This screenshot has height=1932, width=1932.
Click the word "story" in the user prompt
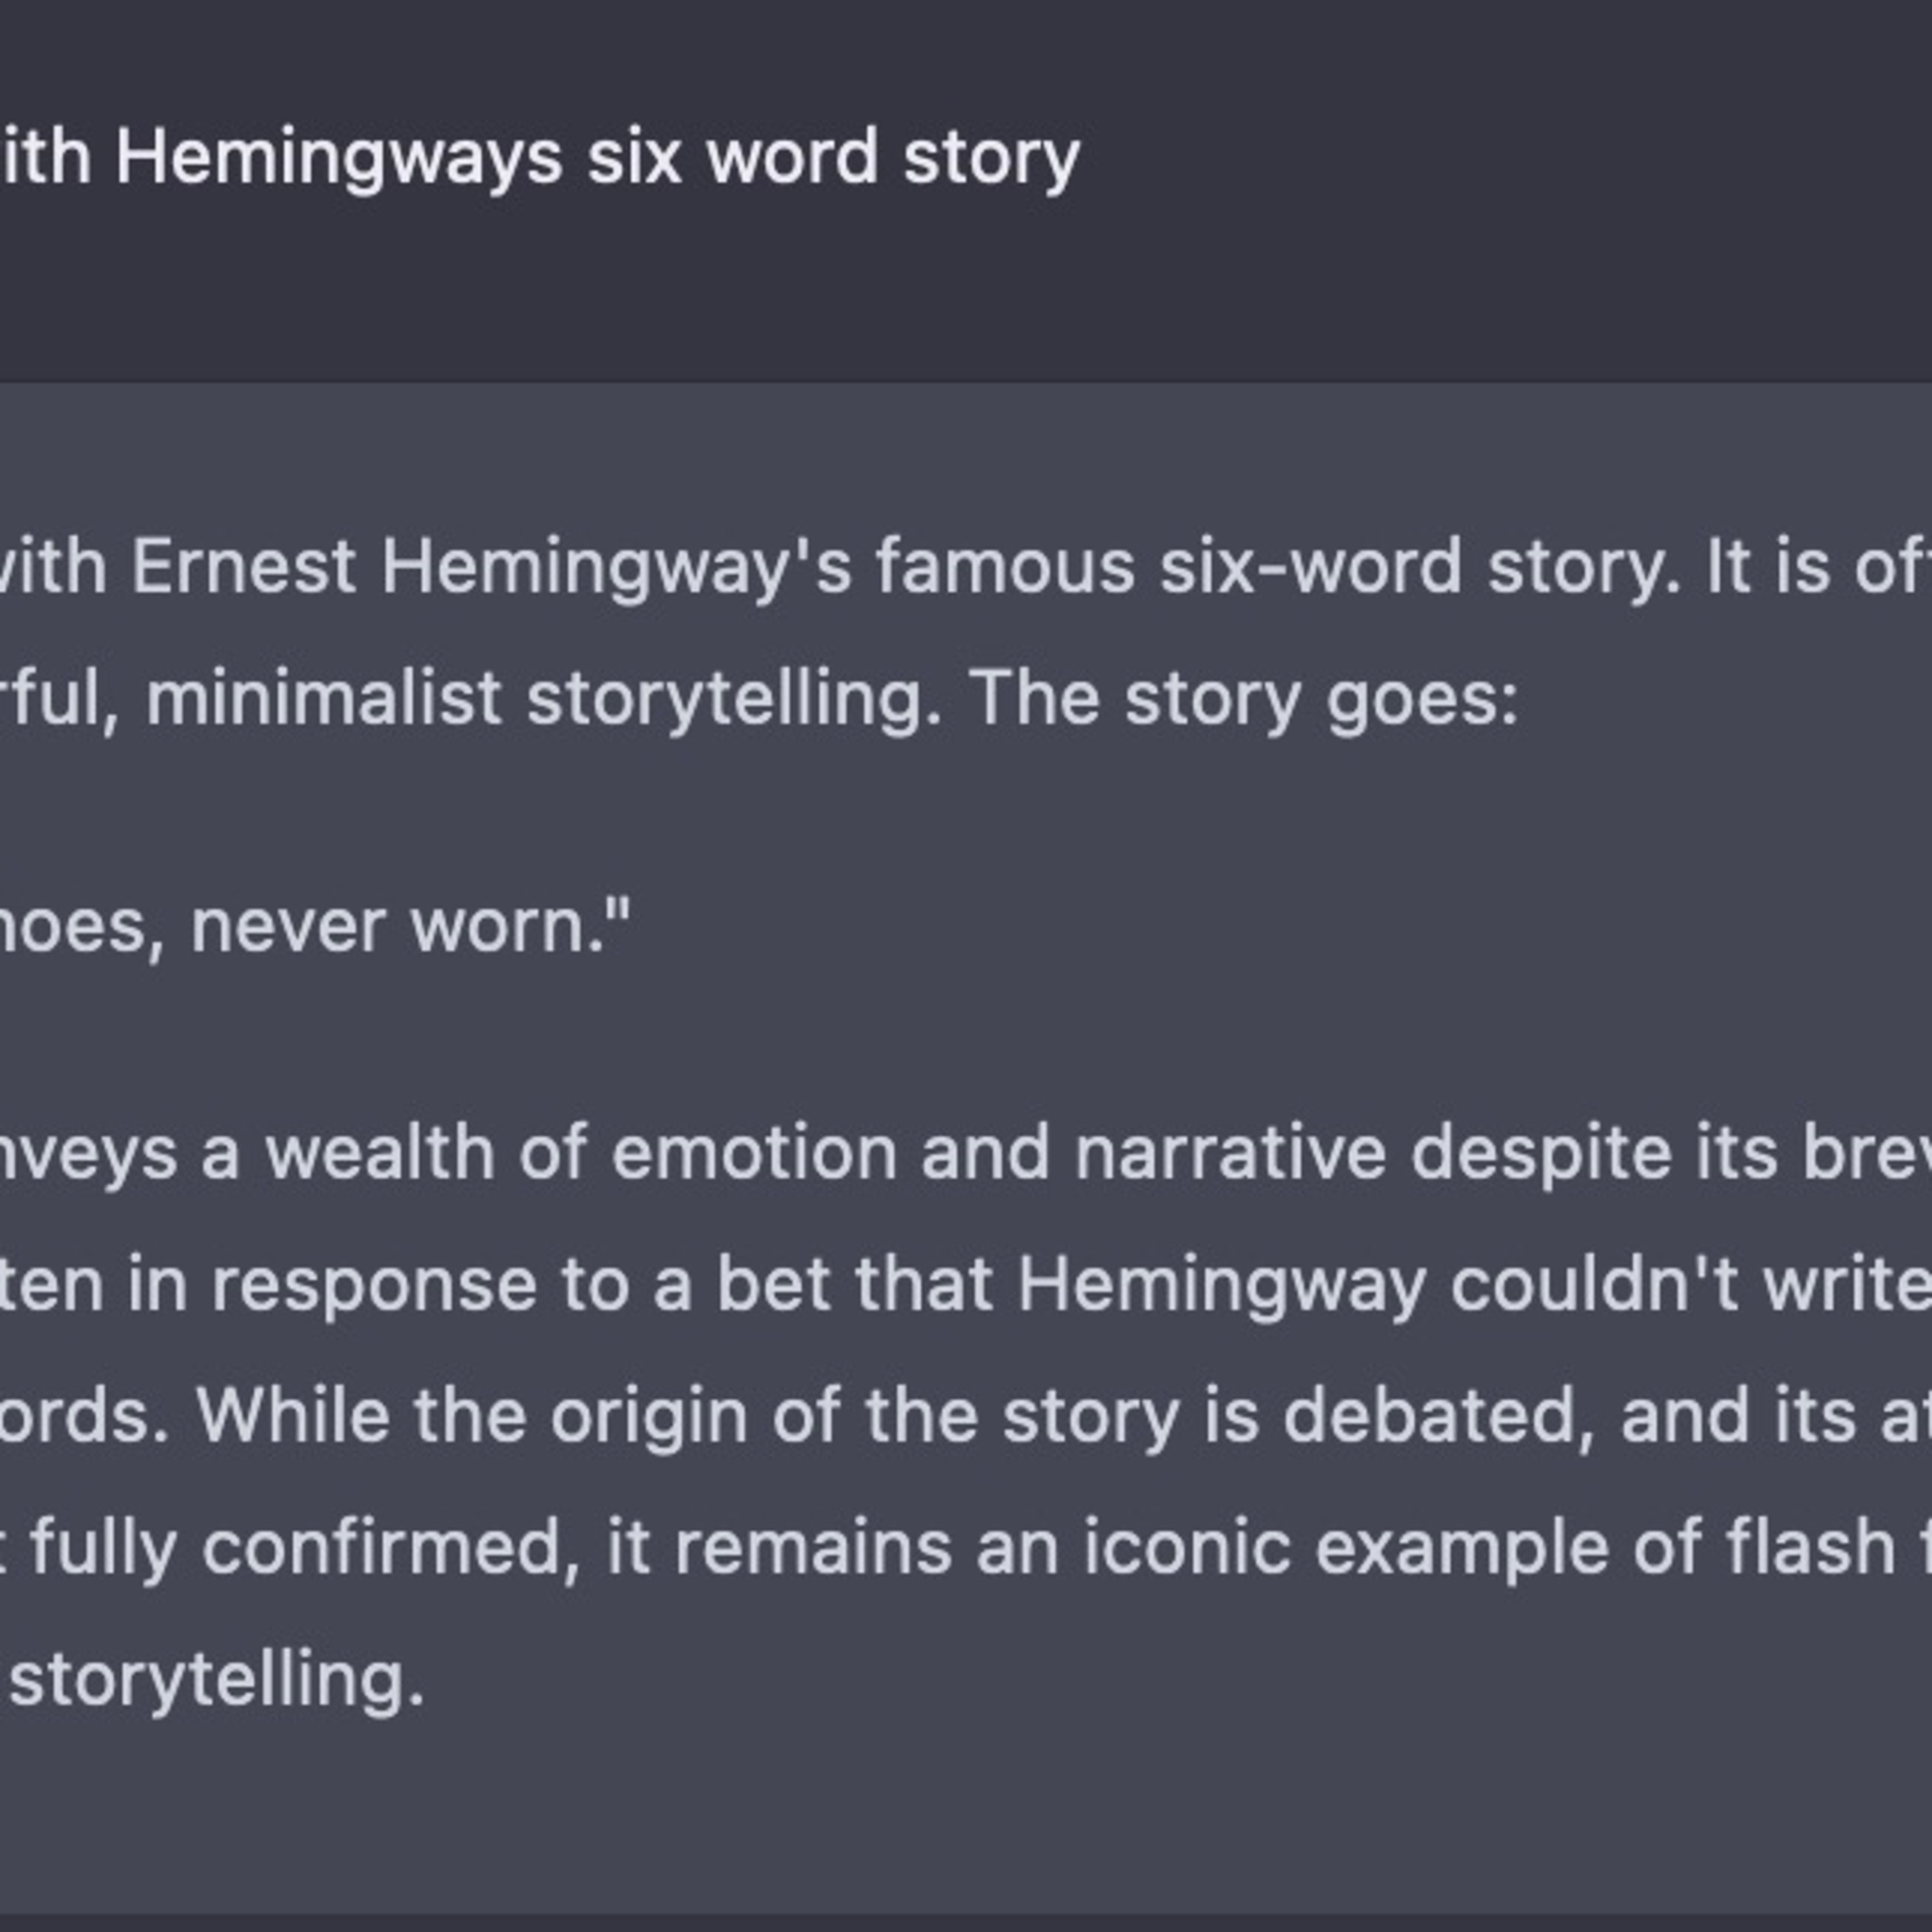tap(991, 157)
